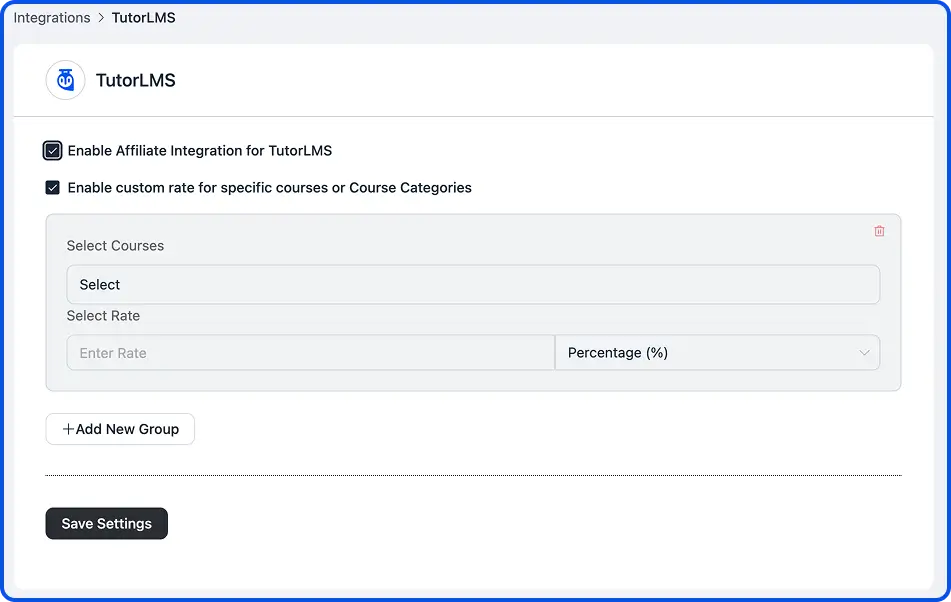
Task: Click the Add New Group button
Action: [120, 428]
